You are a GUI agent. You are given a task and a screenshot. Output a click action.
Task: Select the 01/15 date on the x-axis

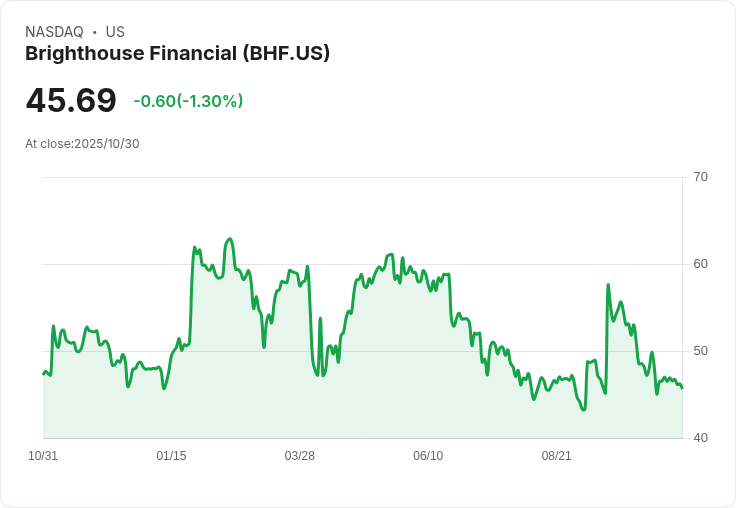tap(171, 456)
